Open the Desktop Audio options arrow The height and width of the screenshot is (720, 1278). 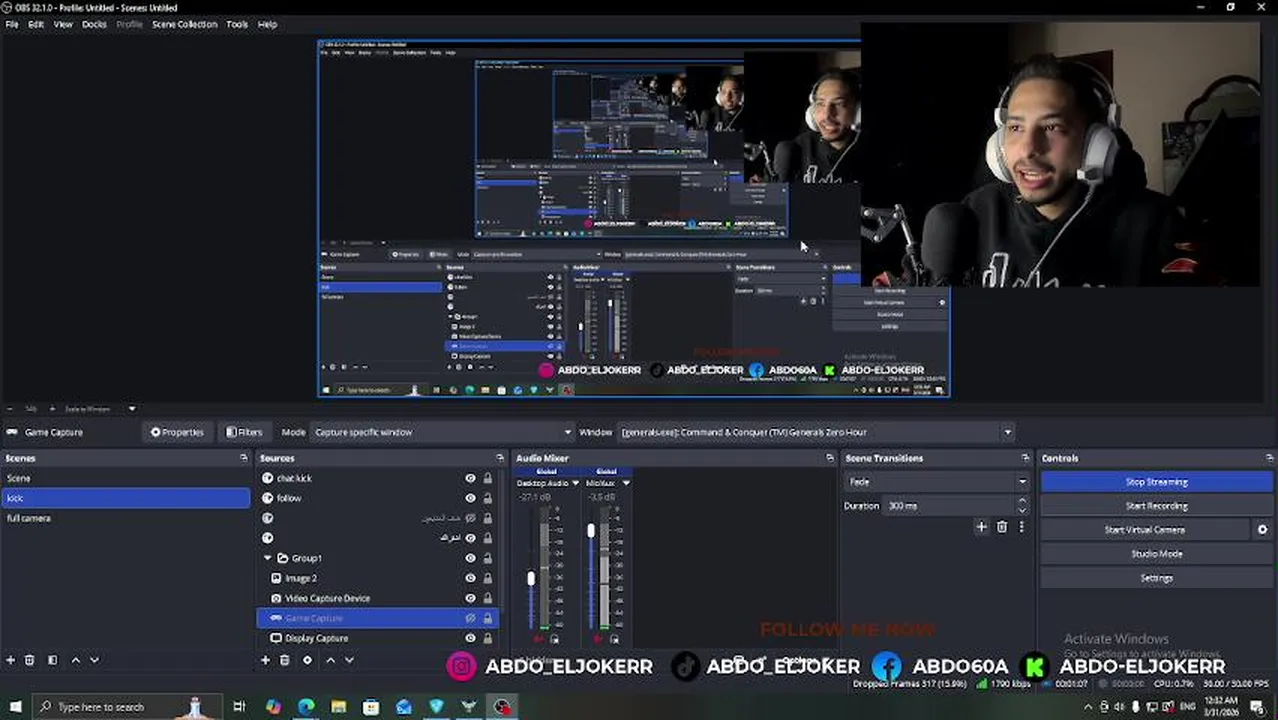pyautogui.click(x=574, y=483)
